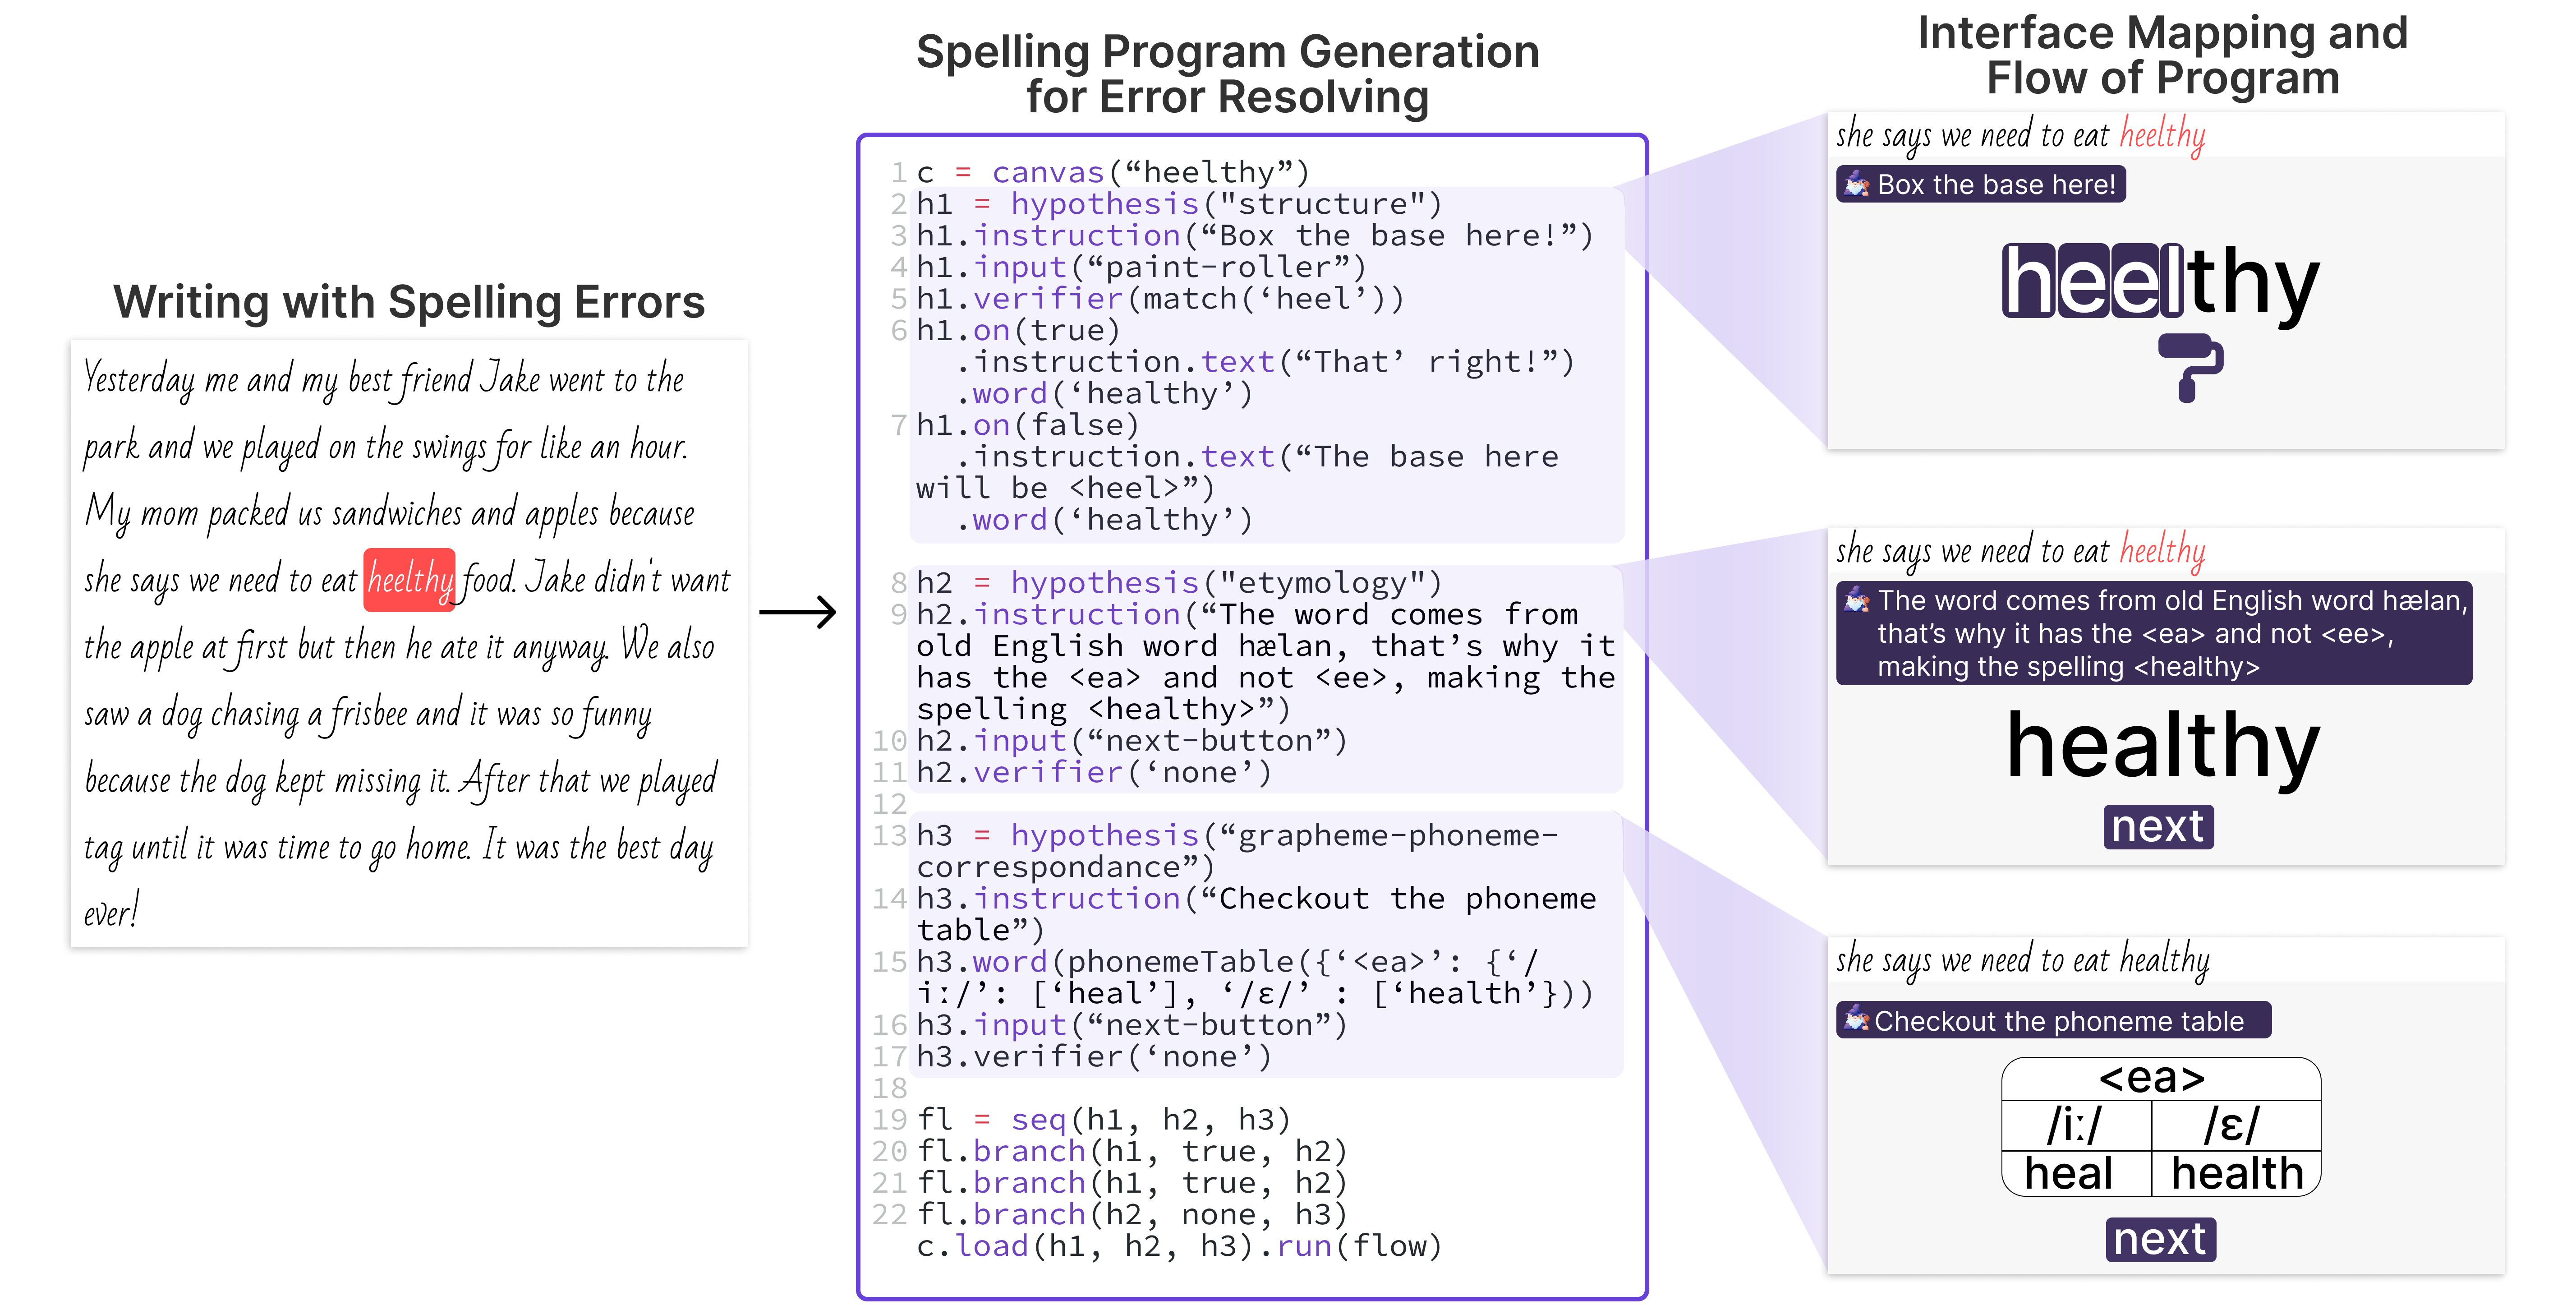The width and height of the screenshot is (2576, 1305).
Task: Click red 'heelthy' in top panel sentence
Action: click(2162, 135)
